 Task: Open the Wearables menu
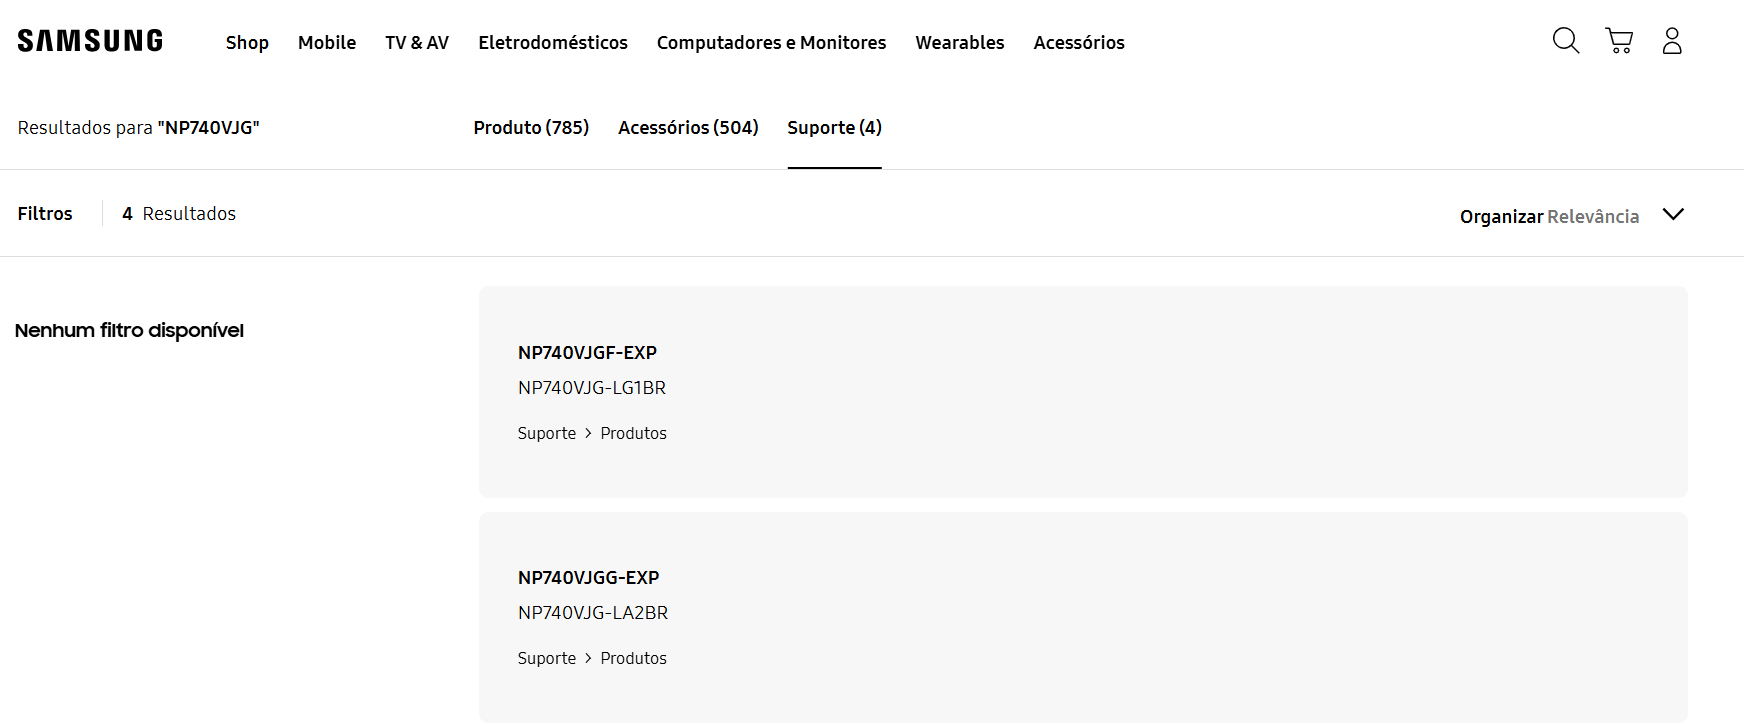960,43
